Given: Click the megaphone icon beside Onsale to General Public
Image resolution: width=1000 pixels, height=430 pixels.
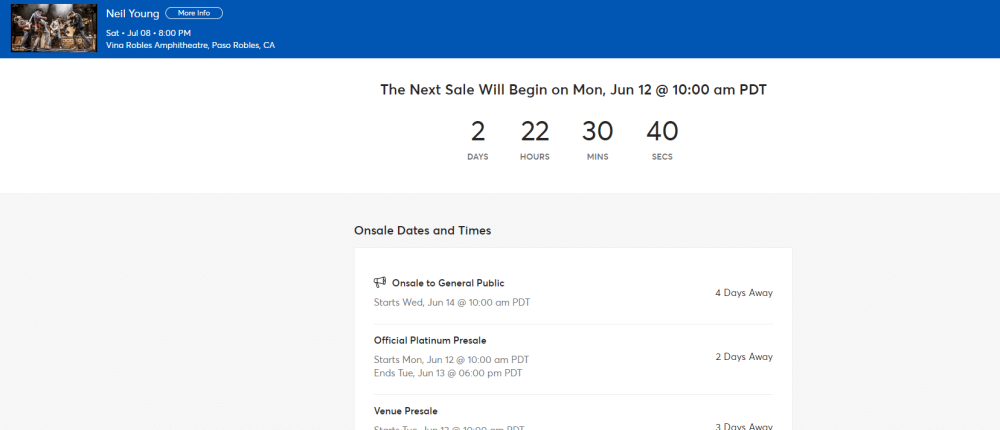Looking at the screenshot, I should [380, 283].
